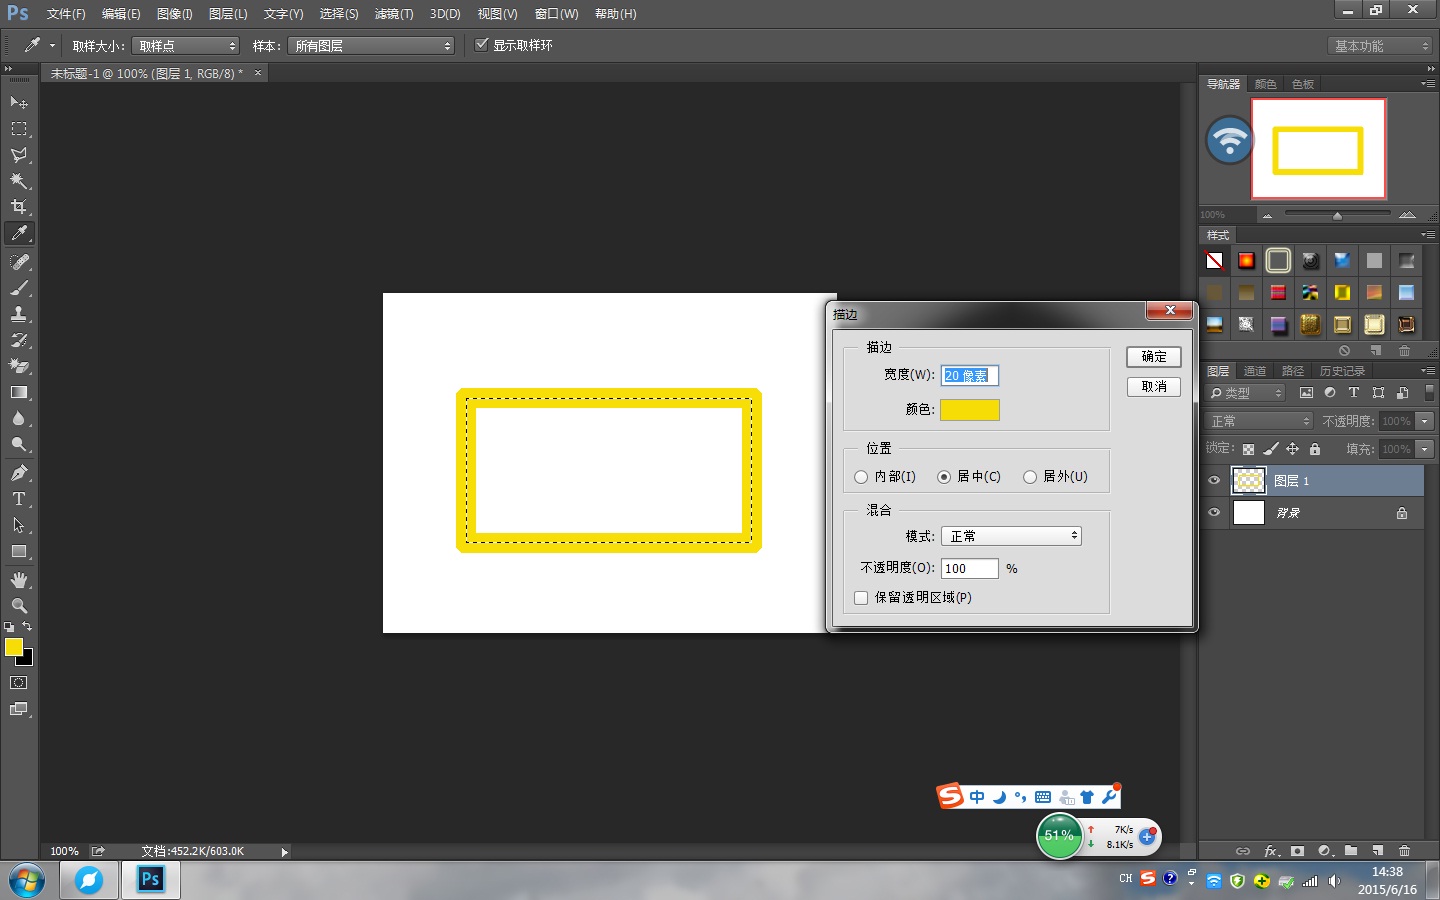Select the Horizontal Type tool

click(x=19, y=499)
